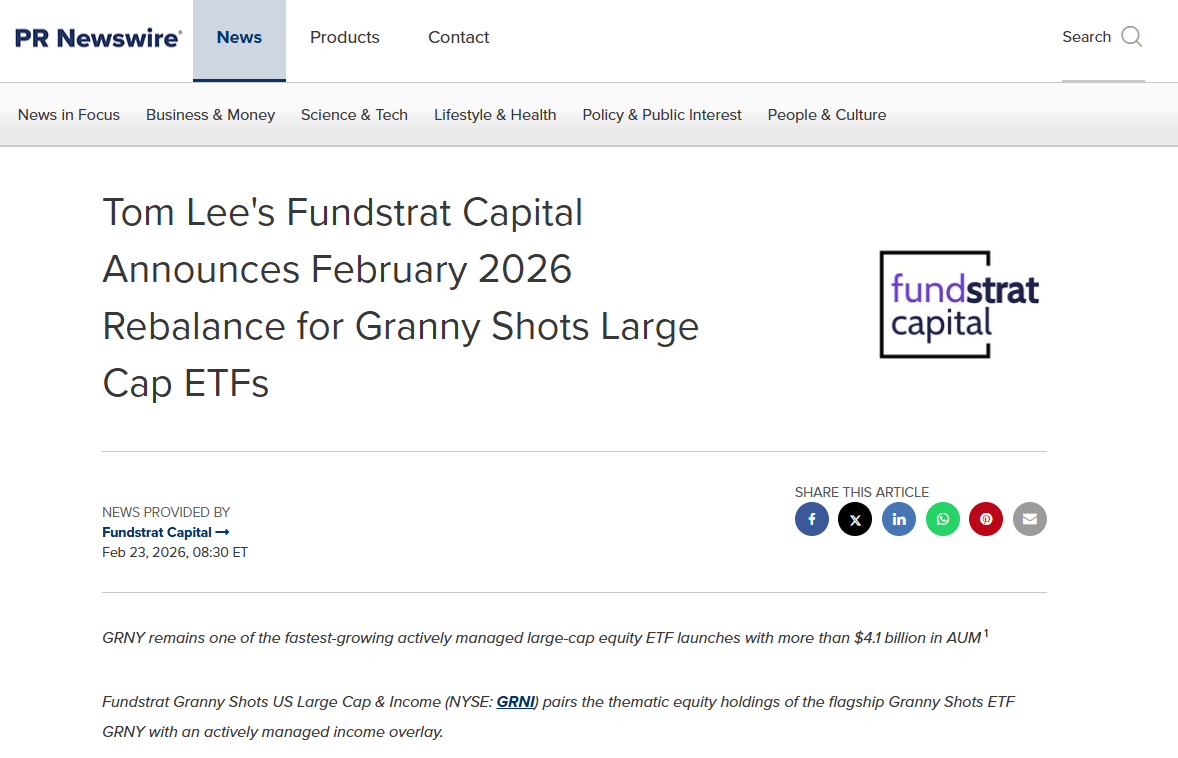Open People & Culture section
The height and width of the screenshot is (758, 1178).
point(827,115)
